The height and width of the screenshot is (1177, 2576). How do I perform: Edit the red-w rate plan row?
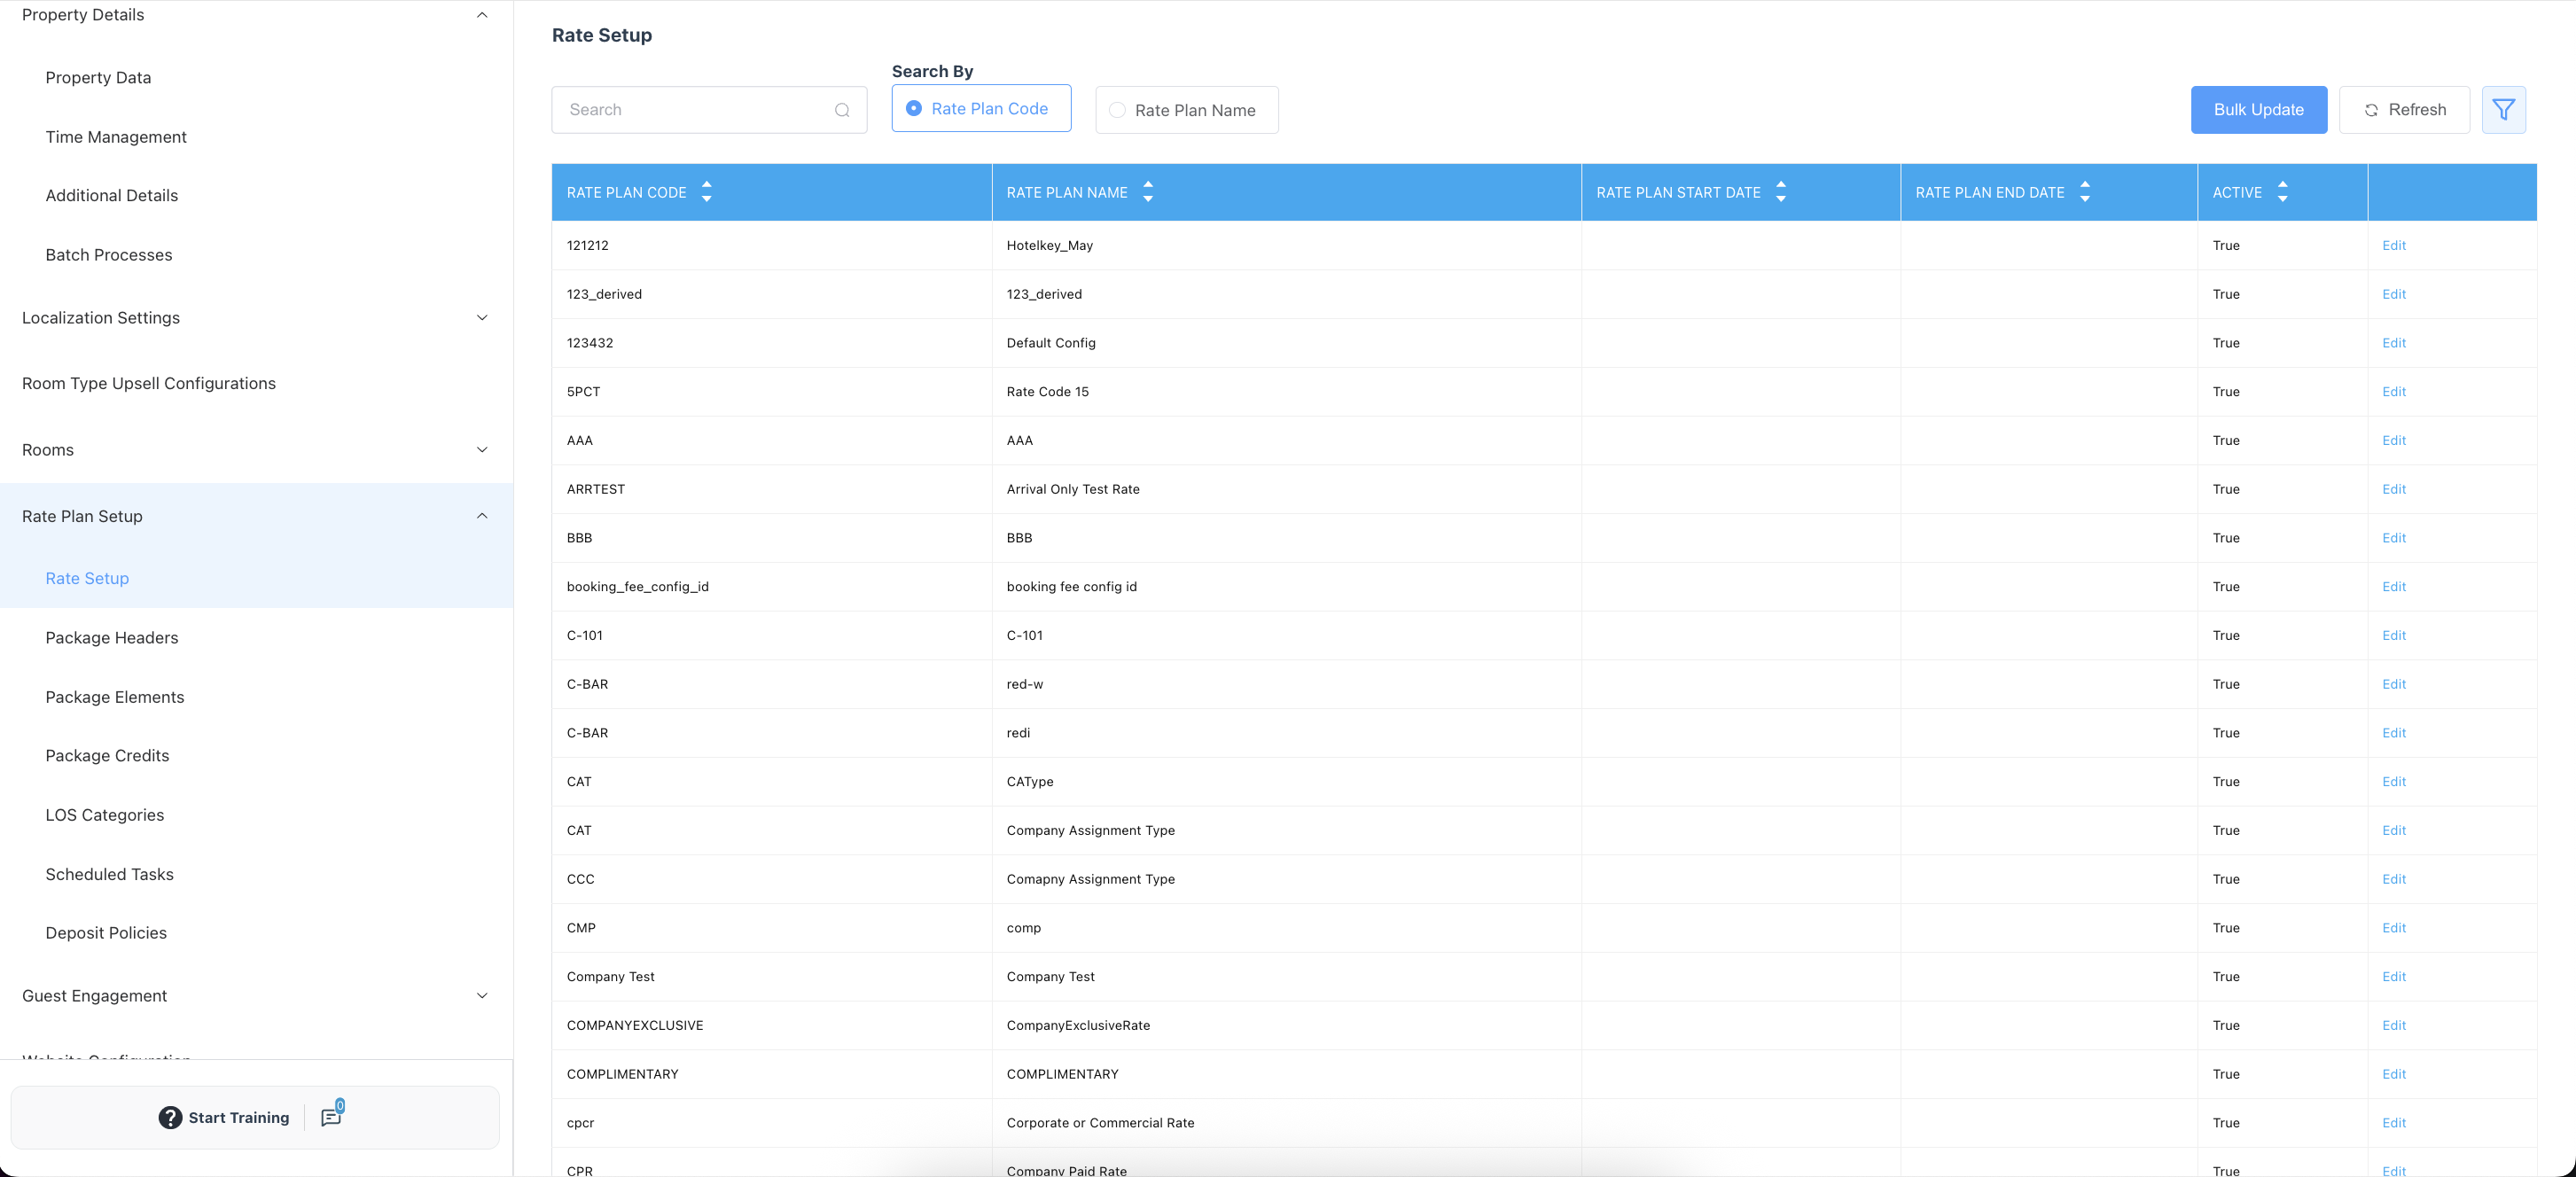click(2393, 684)
